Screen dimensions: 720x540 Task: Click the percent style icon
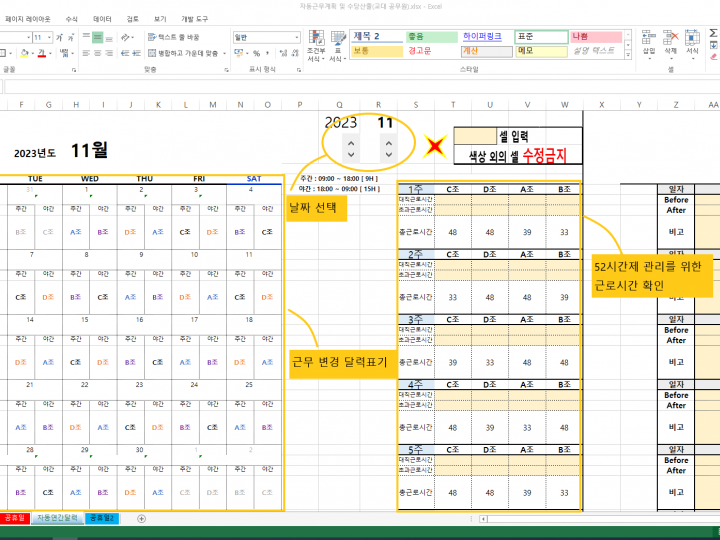pyautogui.click(x=256, y=53)
